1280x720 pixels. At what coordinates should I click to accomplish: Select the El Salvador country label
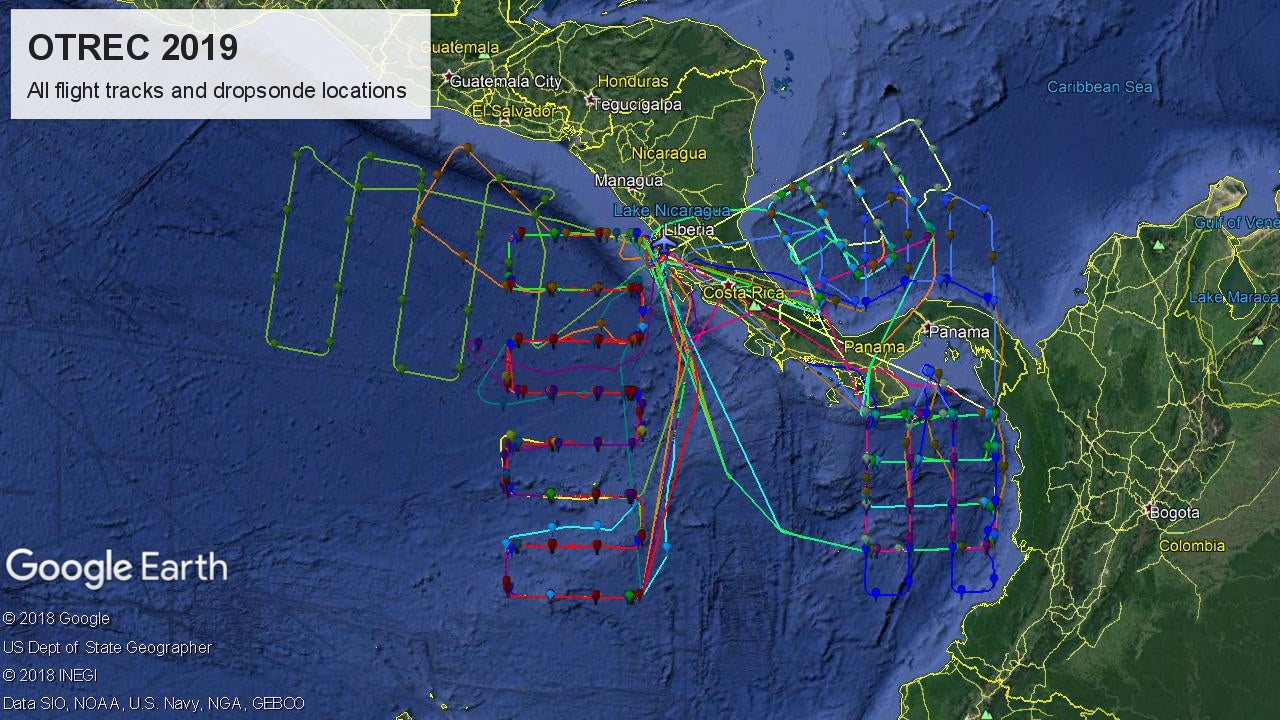[x=514, y=111]
